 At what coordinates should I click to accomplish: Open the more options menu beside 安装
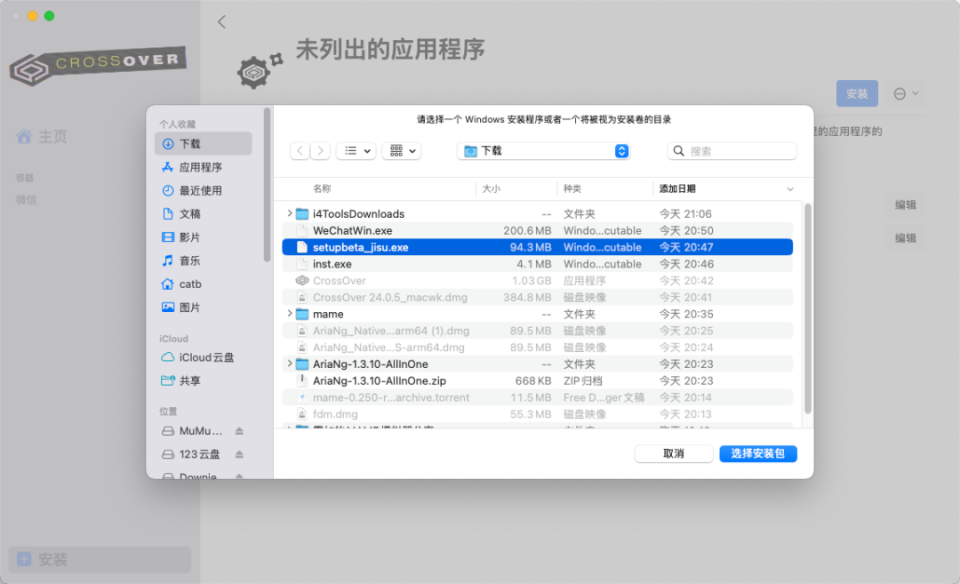[906, 94]
